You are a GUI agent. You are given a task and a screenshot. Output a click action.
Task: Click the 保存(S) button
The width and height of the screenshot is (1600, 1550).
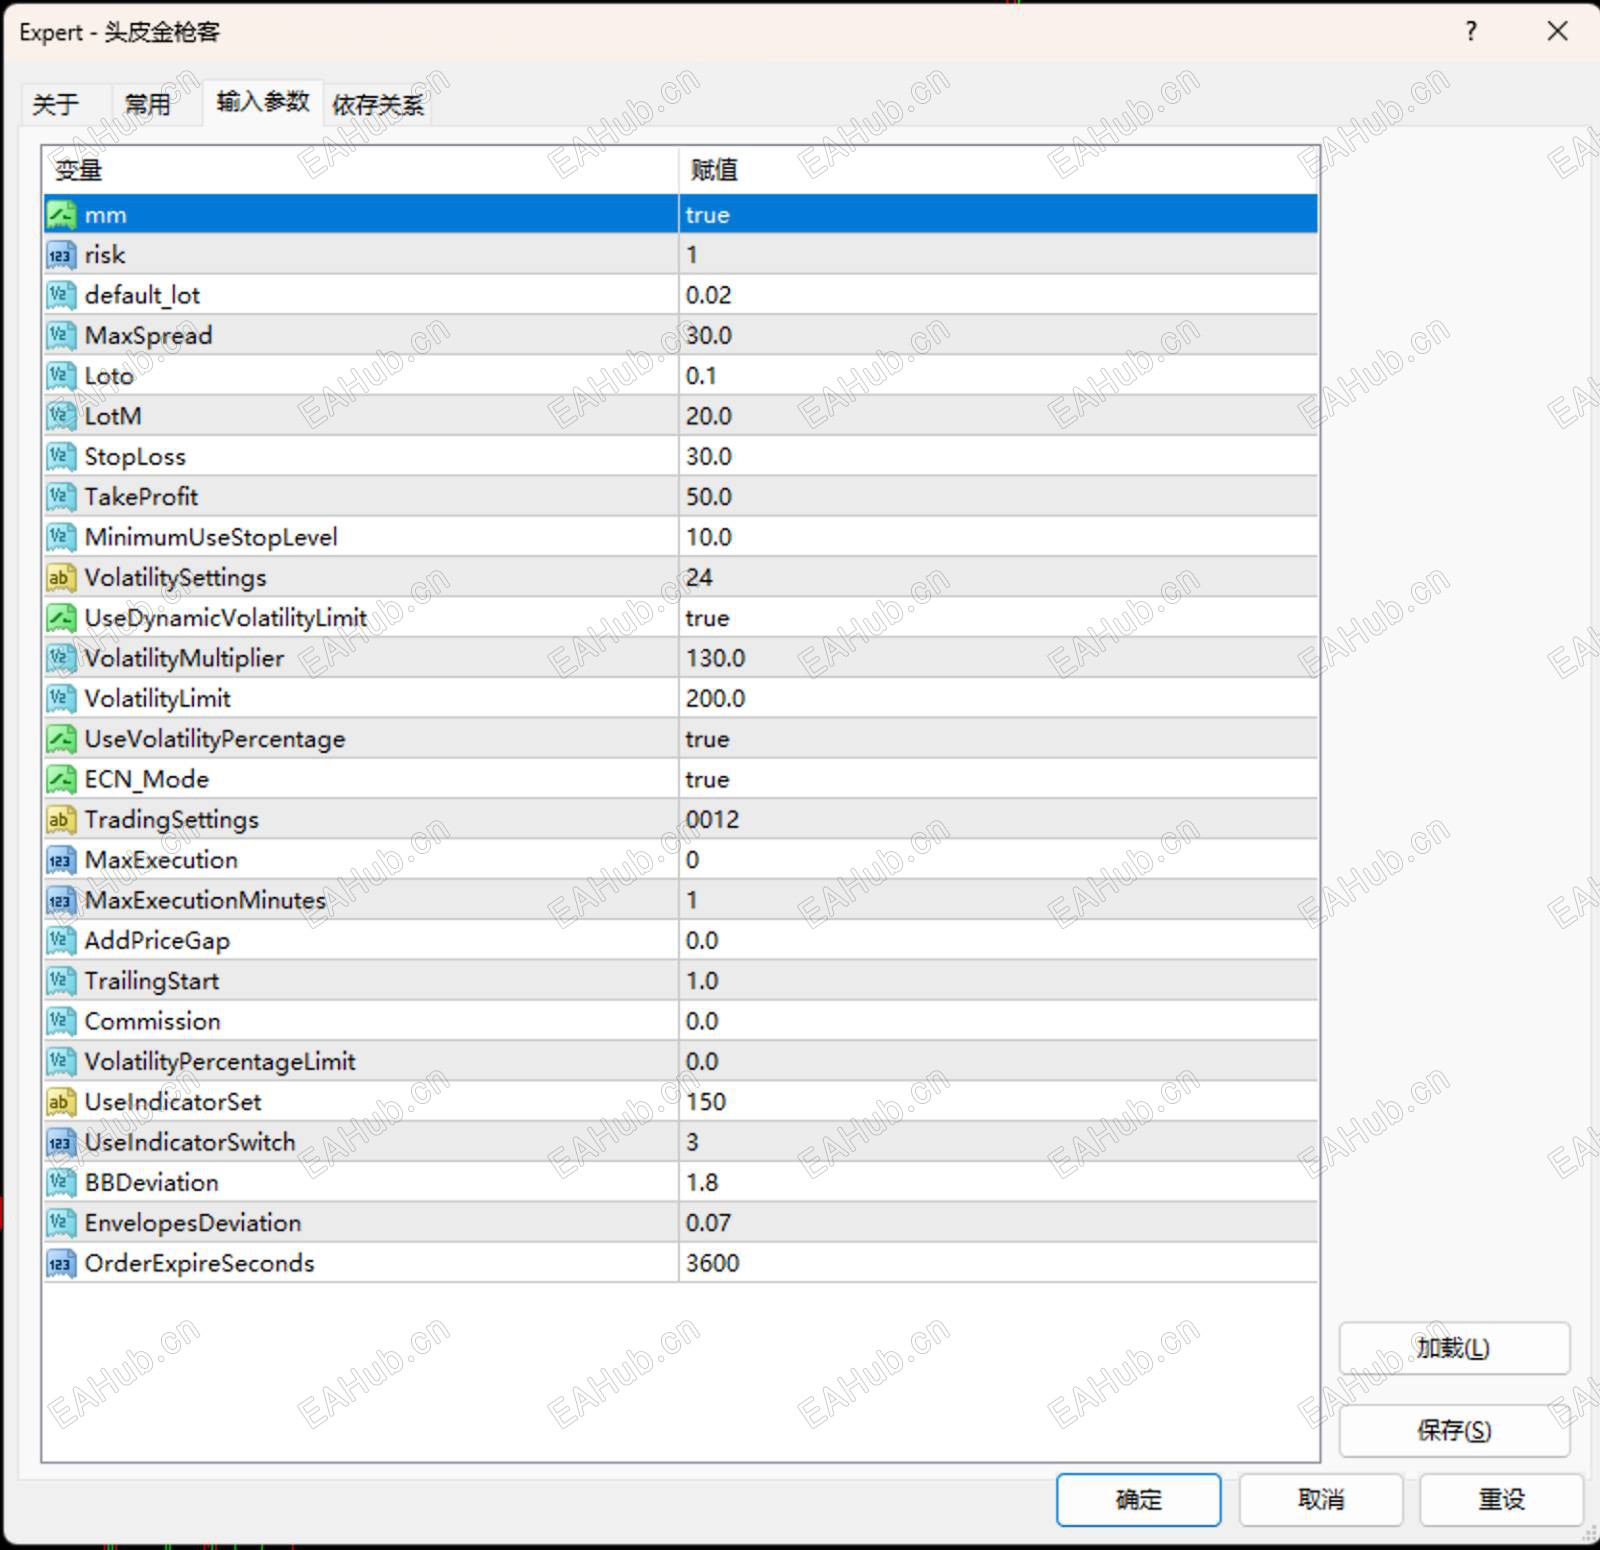[1454, 1430]
